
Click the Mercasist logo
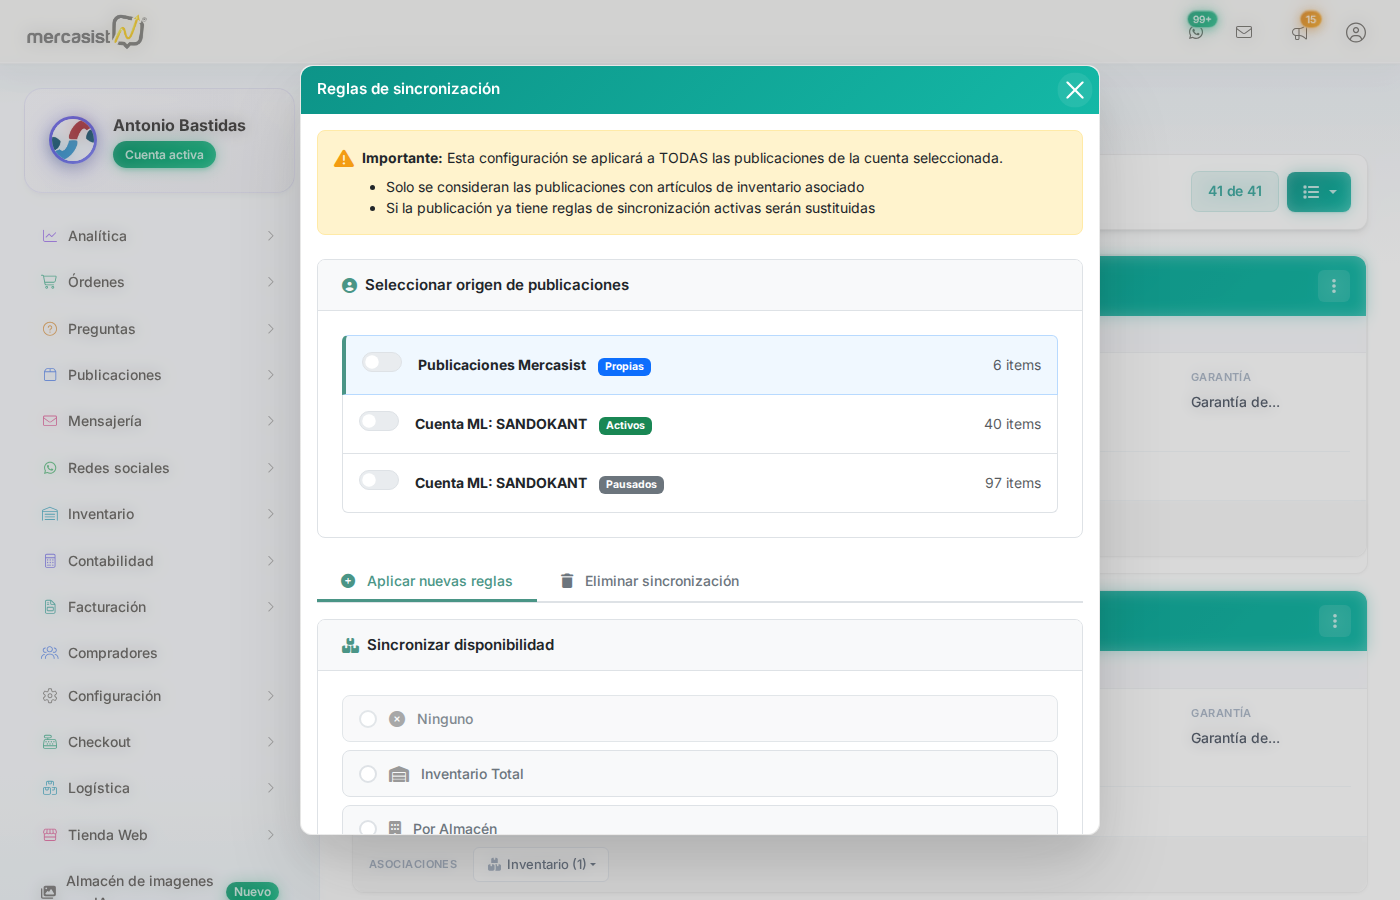coord(87,32)
